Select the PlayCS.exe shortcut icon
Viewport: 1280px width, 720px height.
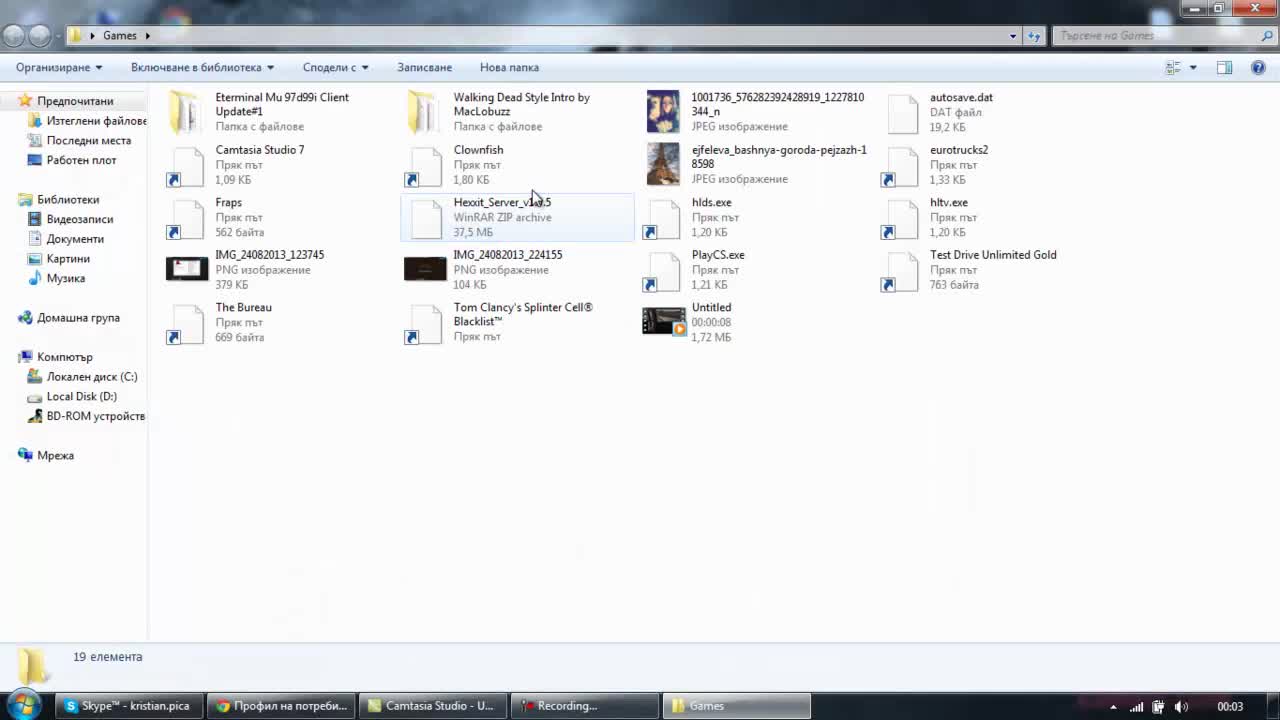(662, 271)
